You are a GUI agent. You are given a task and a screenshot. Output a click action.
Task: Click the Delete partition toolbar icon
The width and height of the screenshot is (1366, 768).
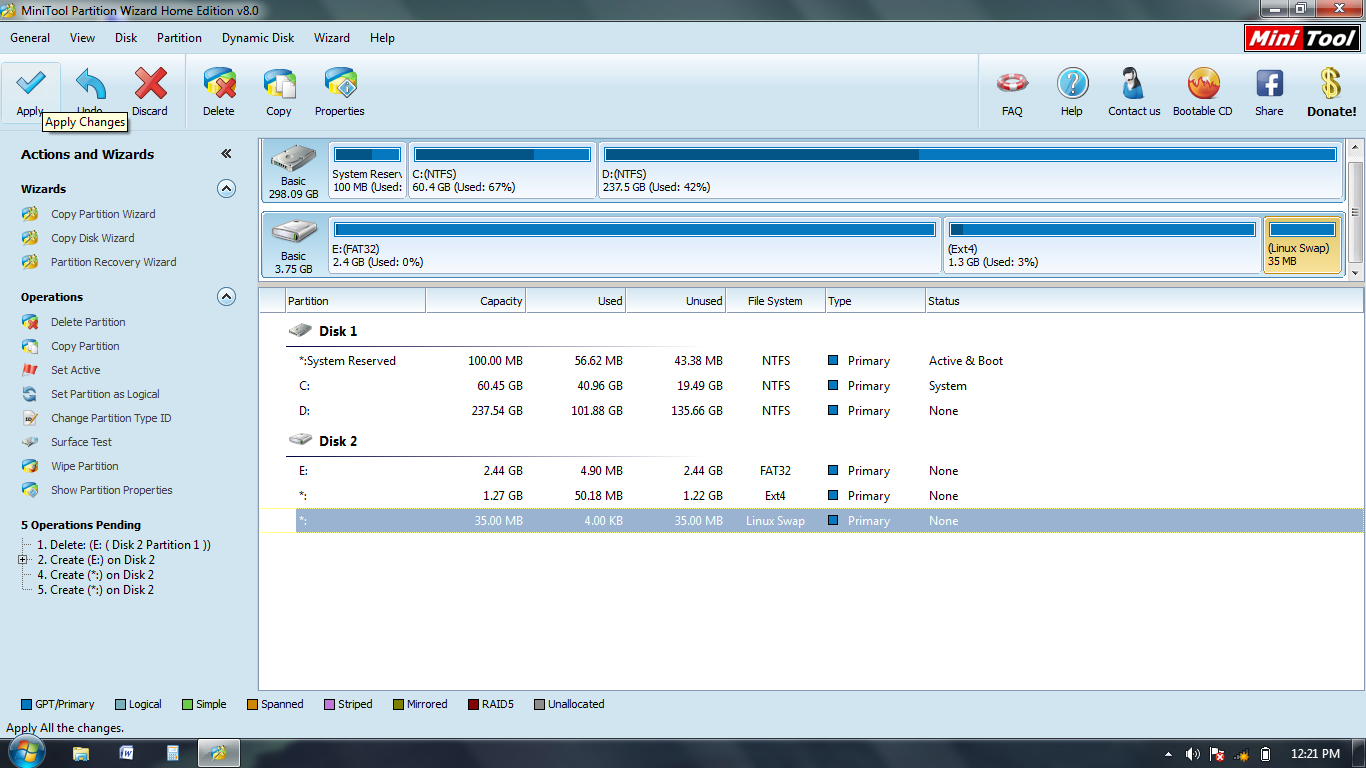click(x=219, y=83)
